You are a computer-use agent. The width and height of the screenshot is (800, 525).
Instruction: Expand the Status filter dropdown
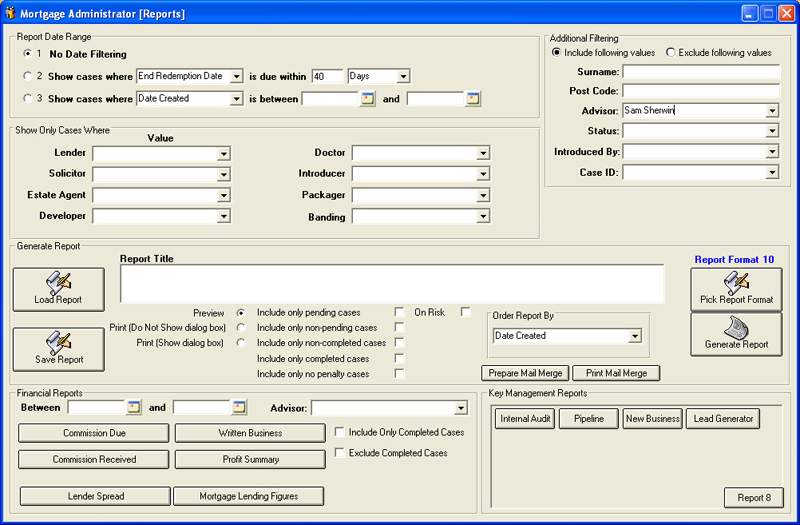coord(772,131)
